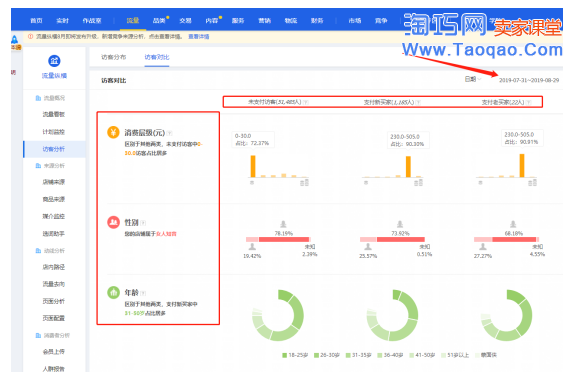This screenshot has height=383, width=570.
Task: Click male icon above 27.27% value
Action: [x=483, y=247]
